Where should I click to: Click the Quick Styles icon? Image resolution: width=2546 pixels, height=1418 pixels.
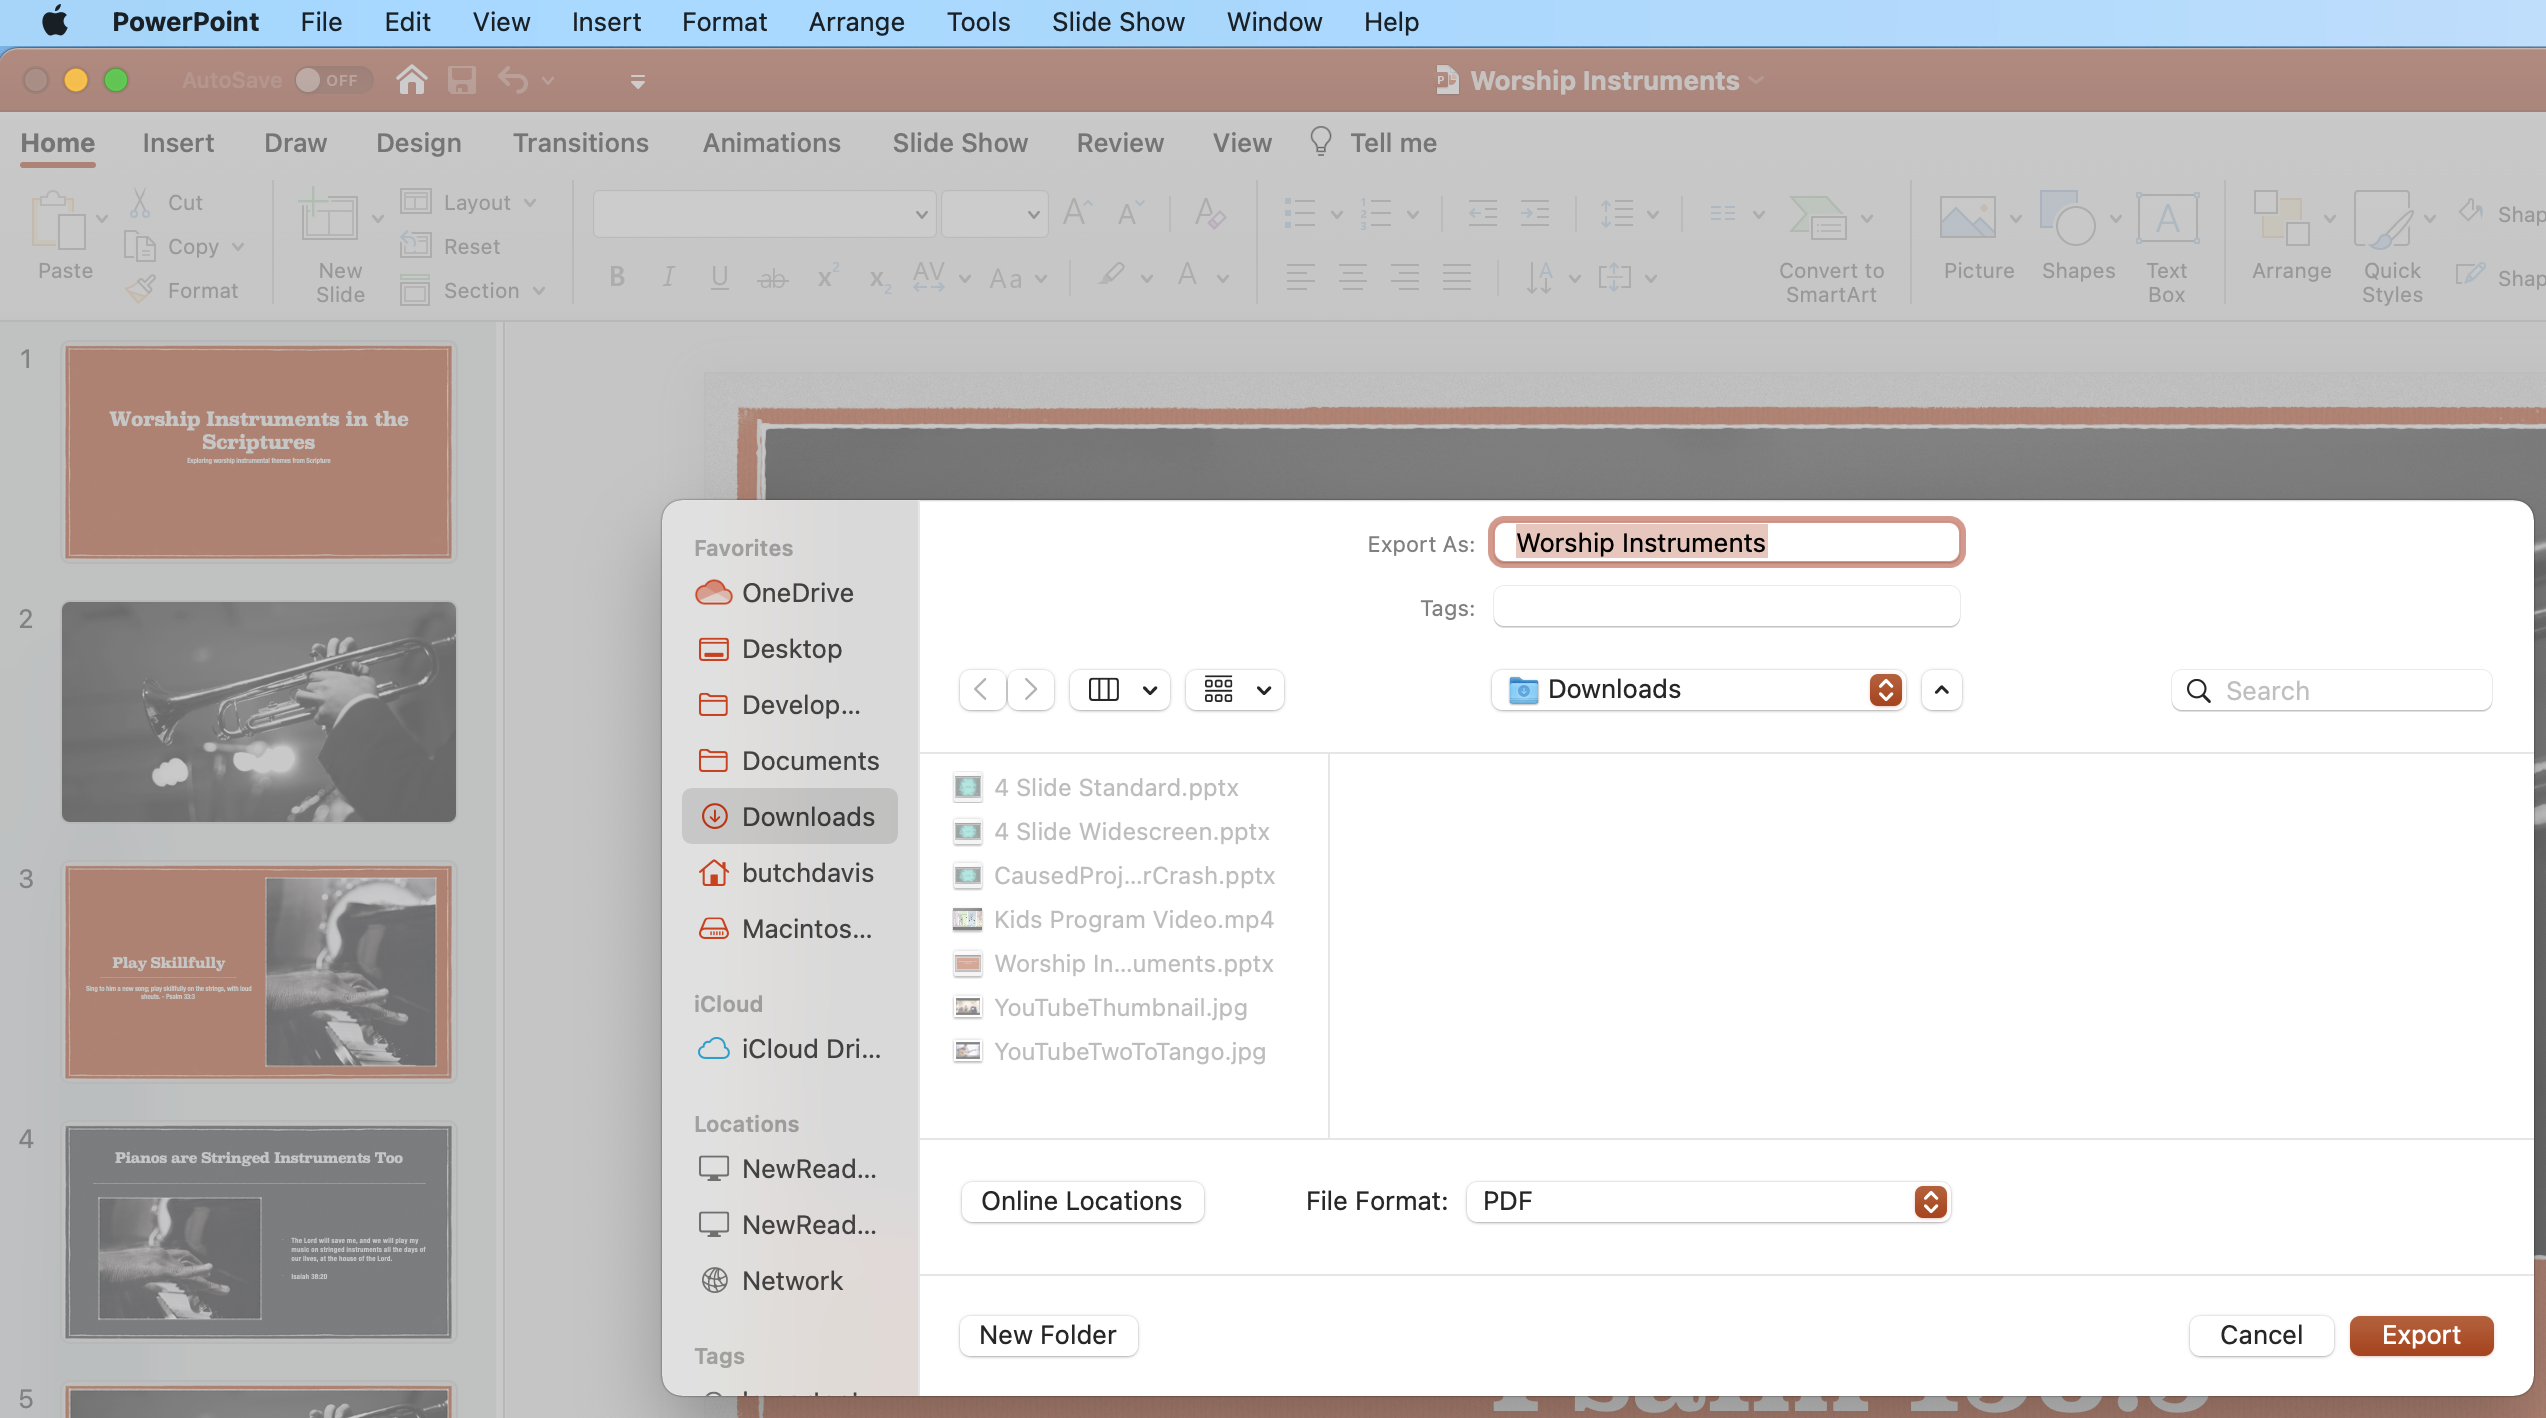click(x=2384, y=219)
